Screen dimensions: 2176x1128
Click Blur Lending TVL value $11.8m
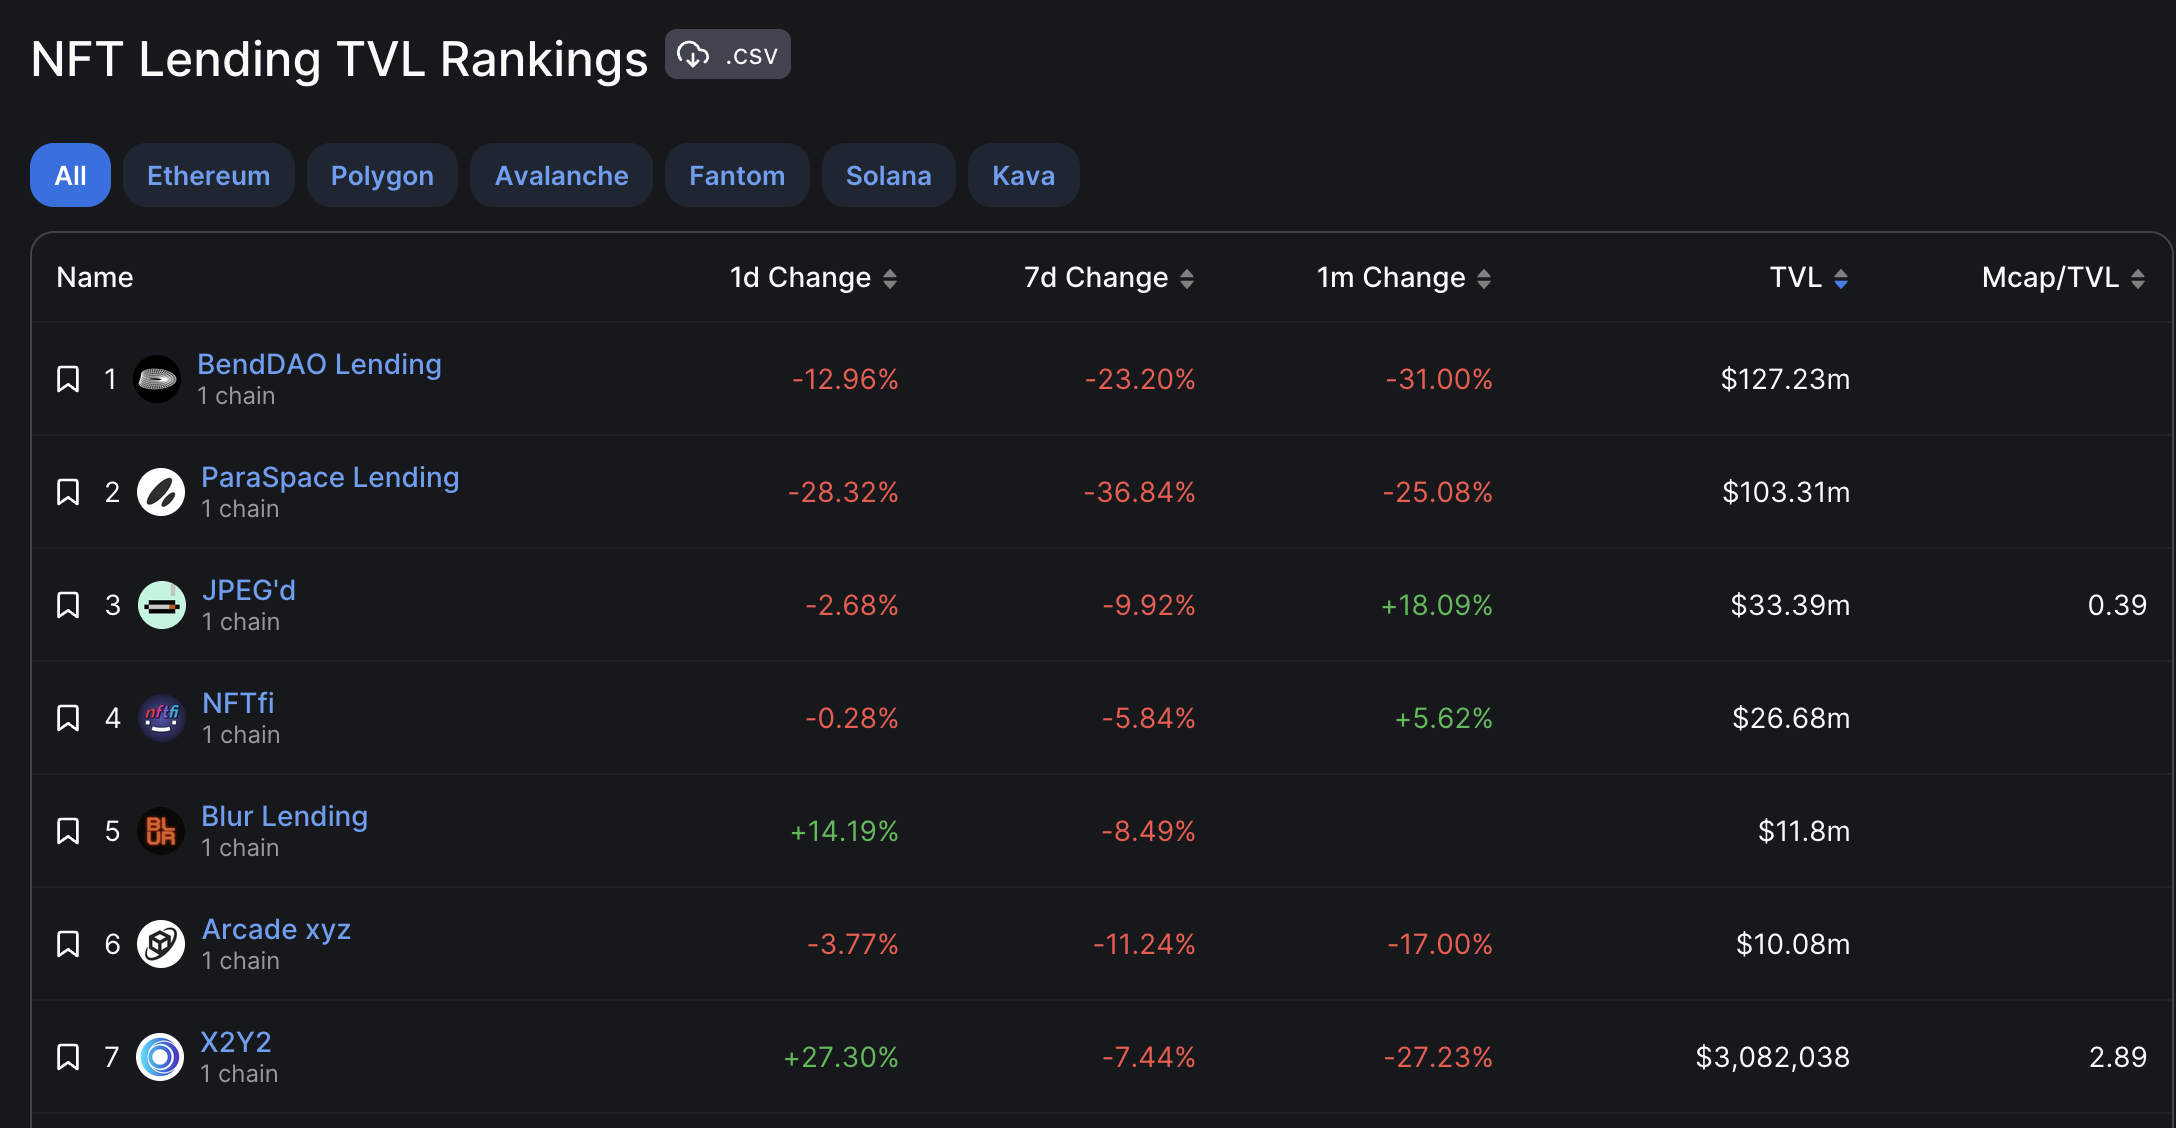click(x=1804, y=831)
